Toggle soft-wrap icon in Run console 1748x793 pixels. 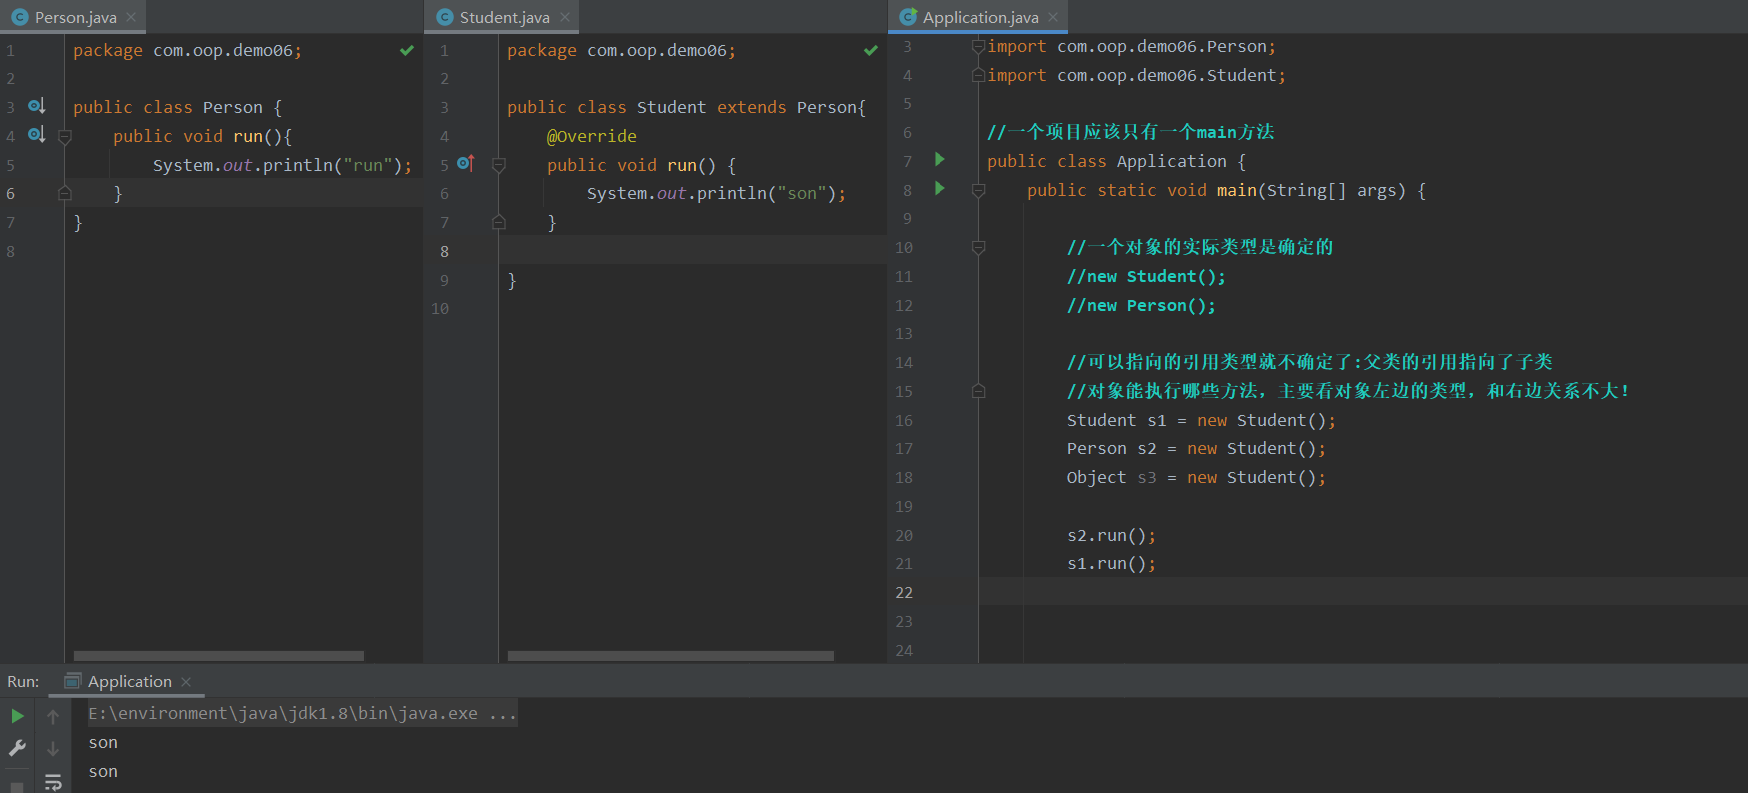(x=53, y=782)
